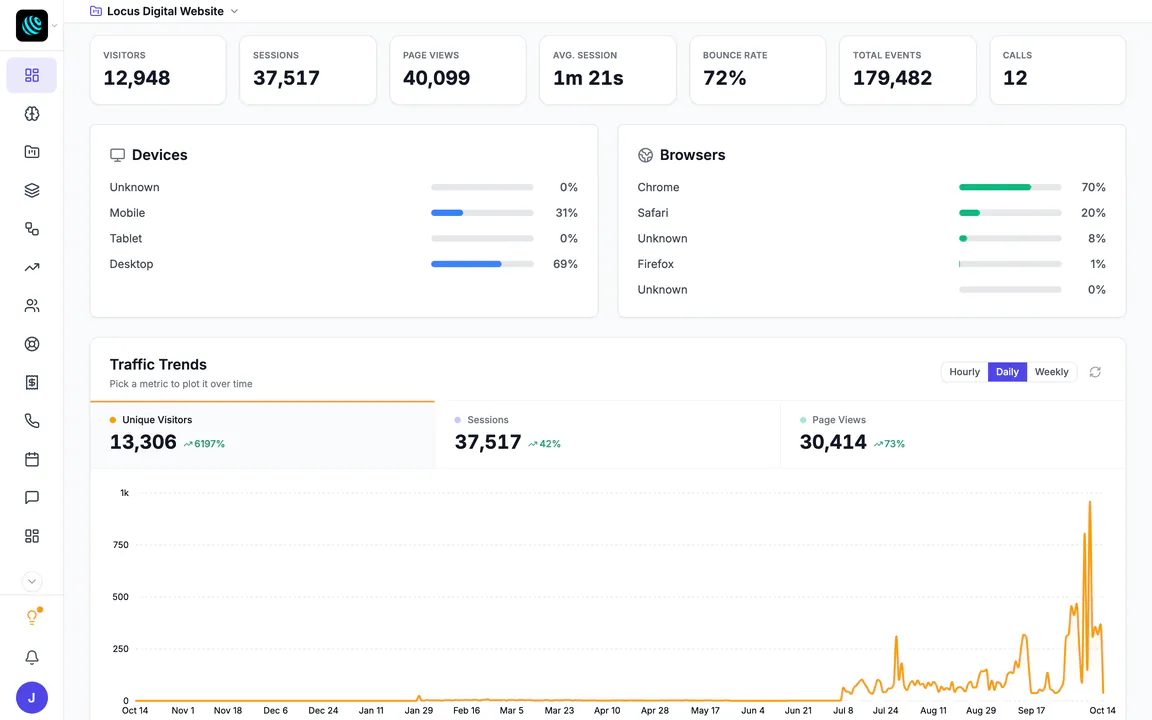
Task: Expand the sidebar collapse chevron circle
Action: click(x=32, y=581)
